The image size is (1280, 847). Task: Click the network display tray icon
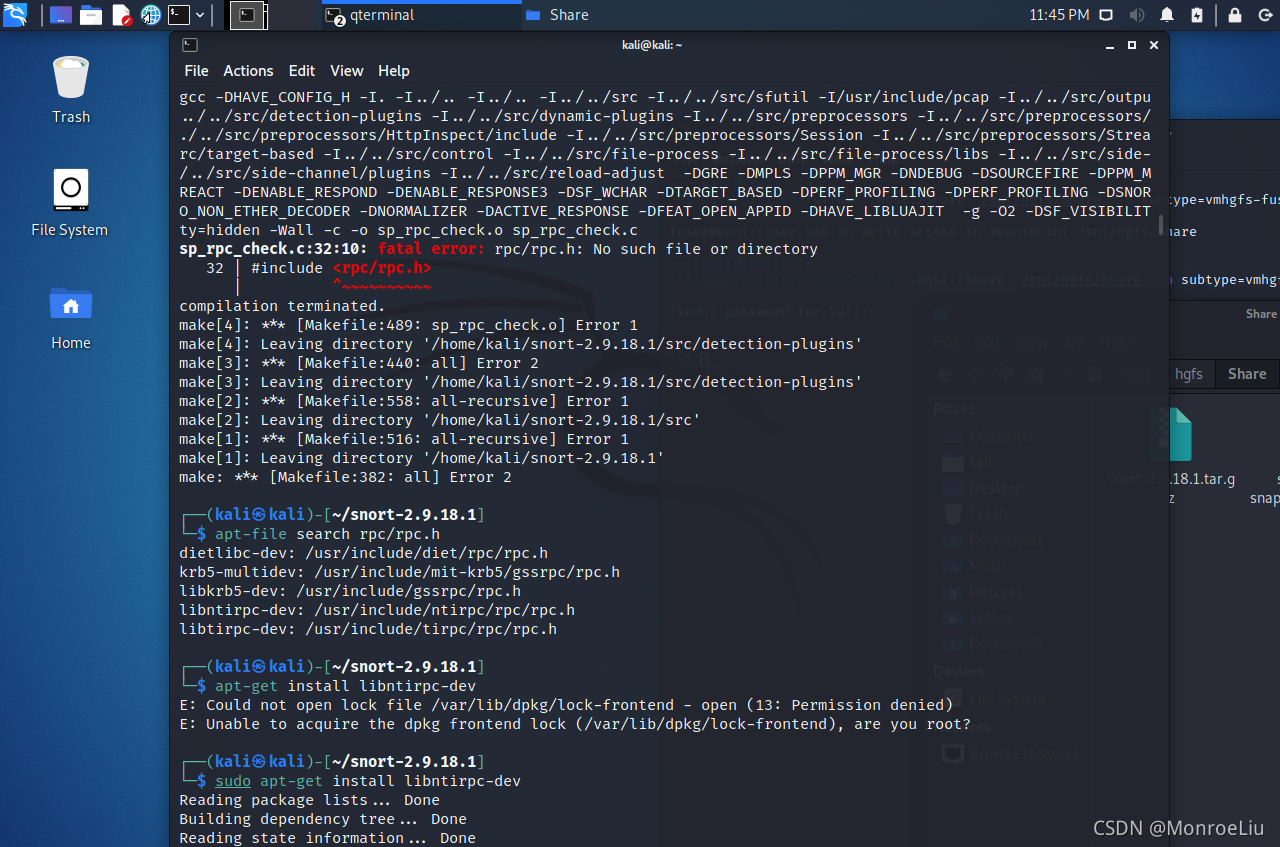click(1106, 15)
